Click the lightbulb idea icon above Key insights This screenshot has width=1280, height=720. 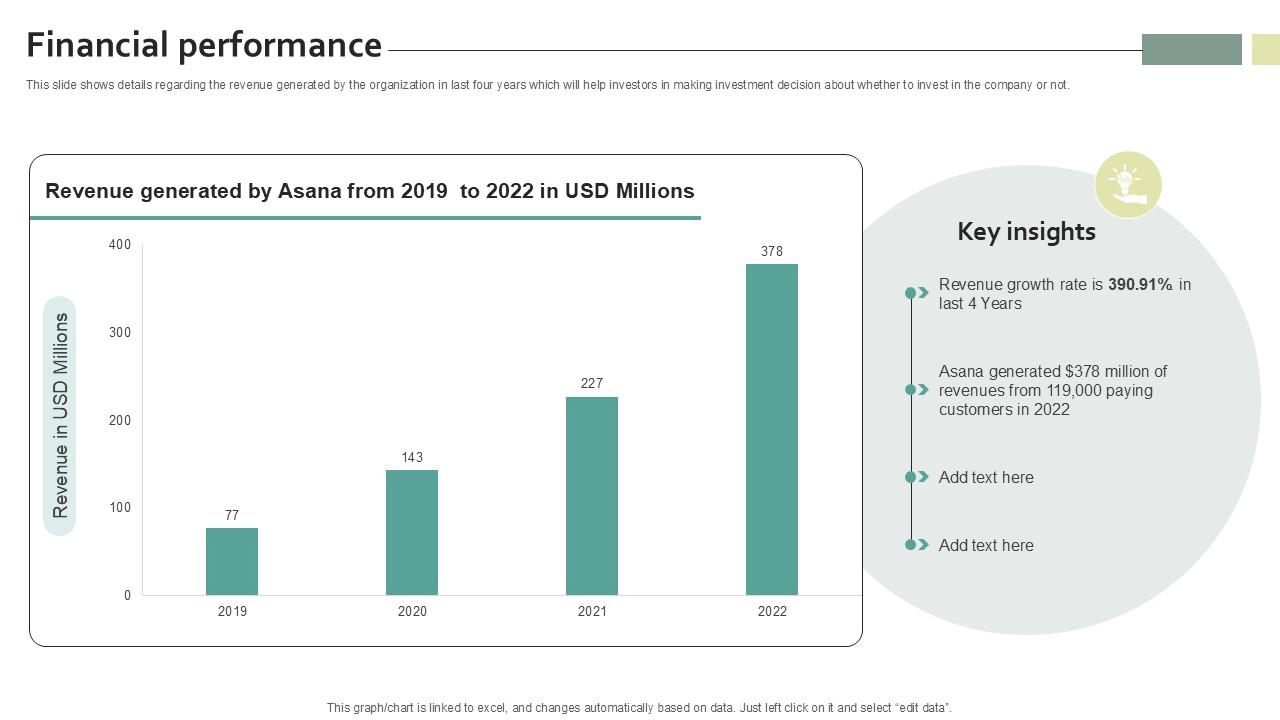pyautogui.click(x=1128, y=185)
